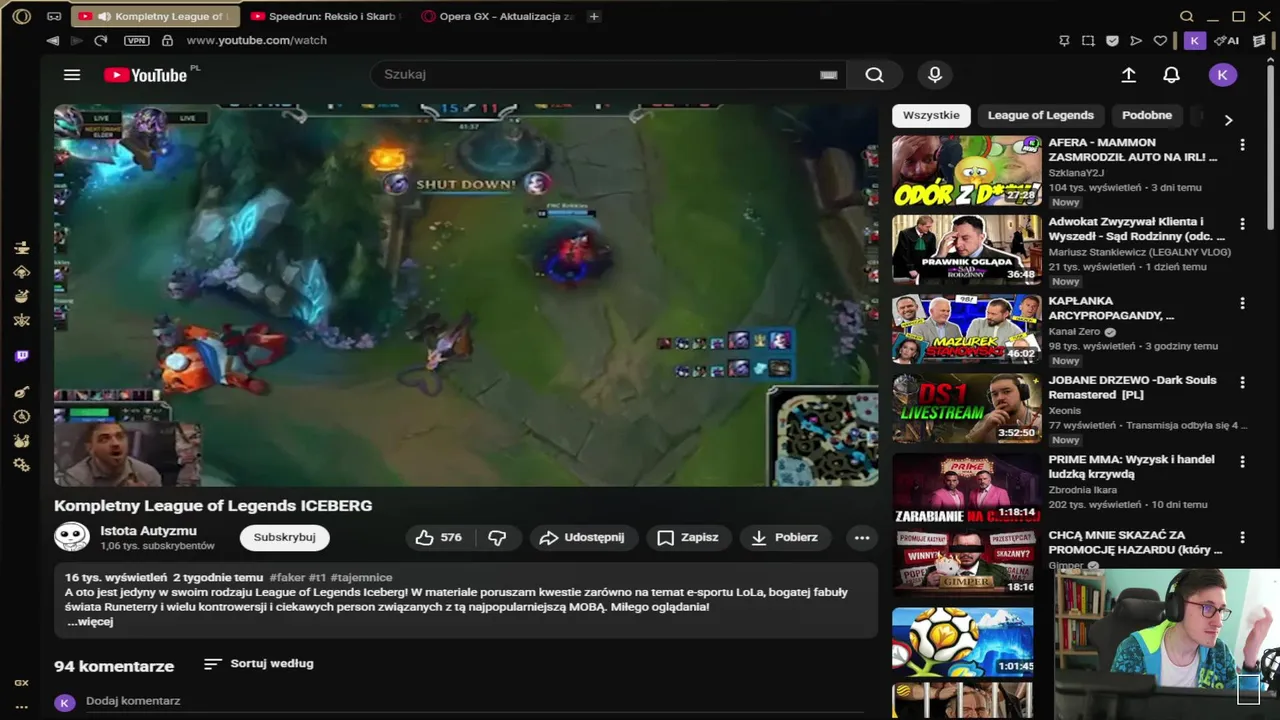
Task: Click the #tajemnice hashtag
Action: (361, 578)
